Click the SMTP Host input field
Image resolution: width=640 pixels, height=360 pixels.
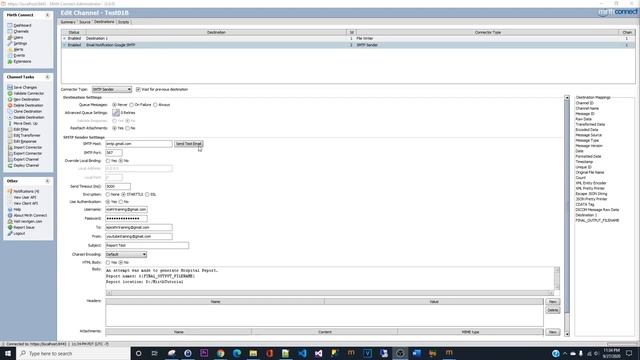pos(139,144)
